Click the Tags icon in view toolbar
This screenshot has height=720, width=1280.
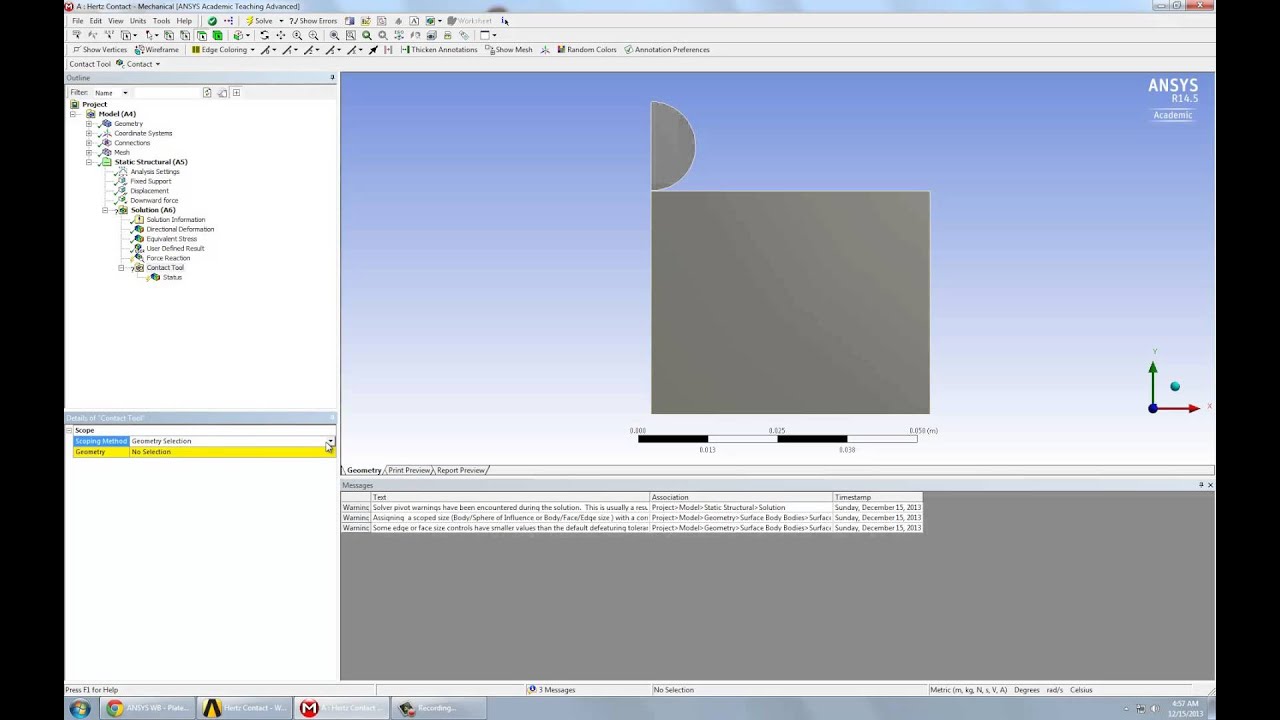click(x=464, y=35)
